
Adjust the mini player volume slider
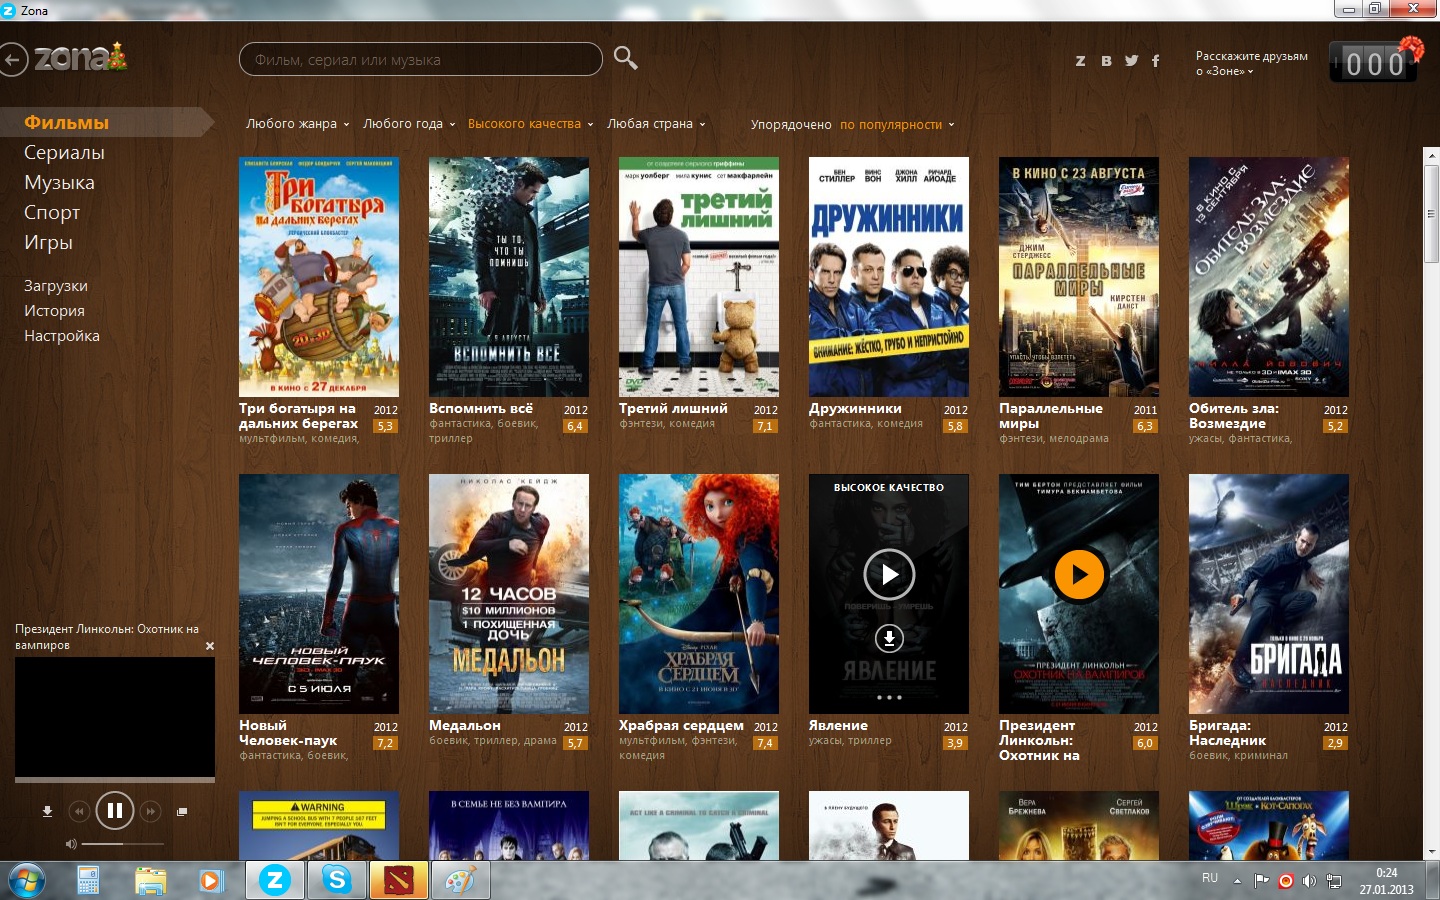click(x=121, y=844)
